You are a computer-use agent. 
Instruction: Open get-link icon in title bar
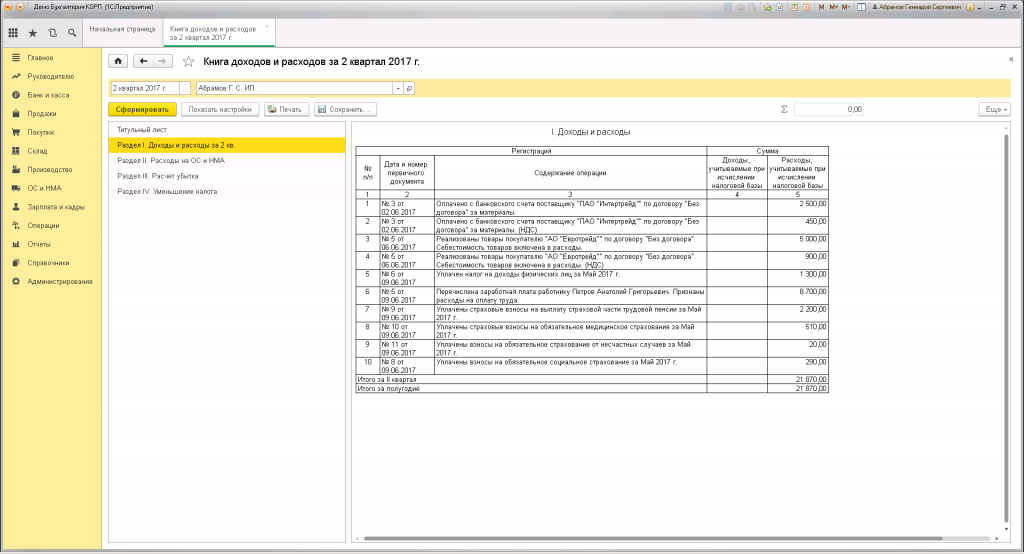tap(779, 7)
